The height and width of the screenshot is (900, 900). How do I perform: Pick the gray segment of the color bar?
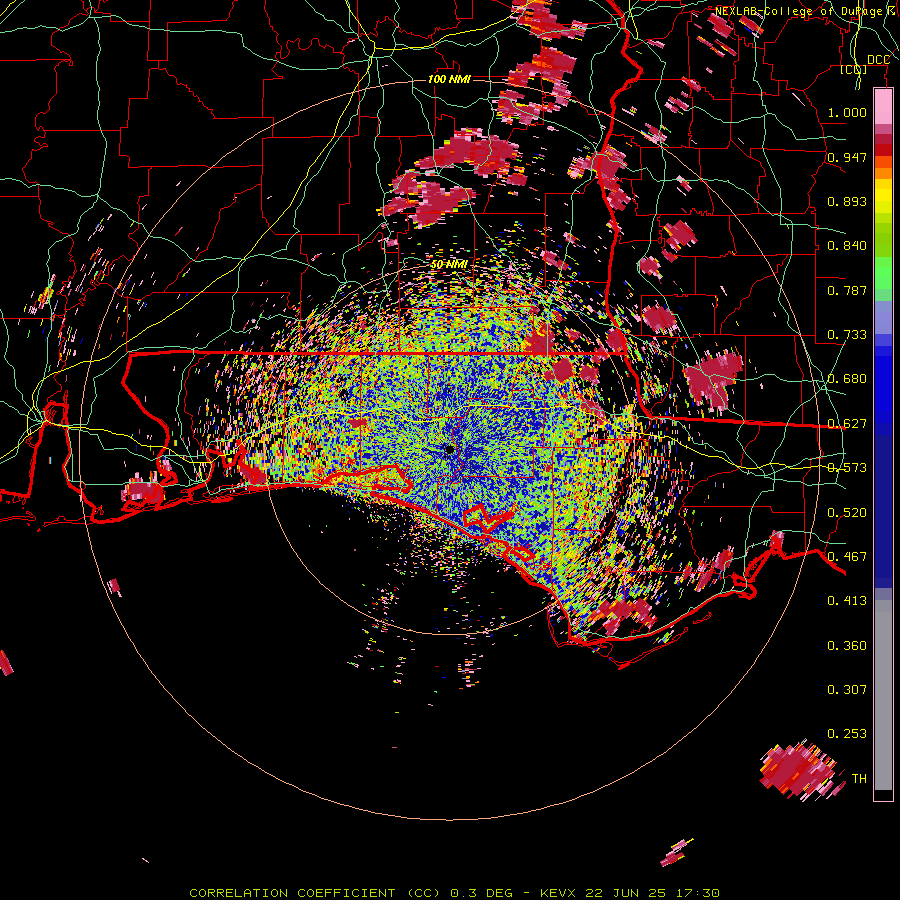coord(883,695)
